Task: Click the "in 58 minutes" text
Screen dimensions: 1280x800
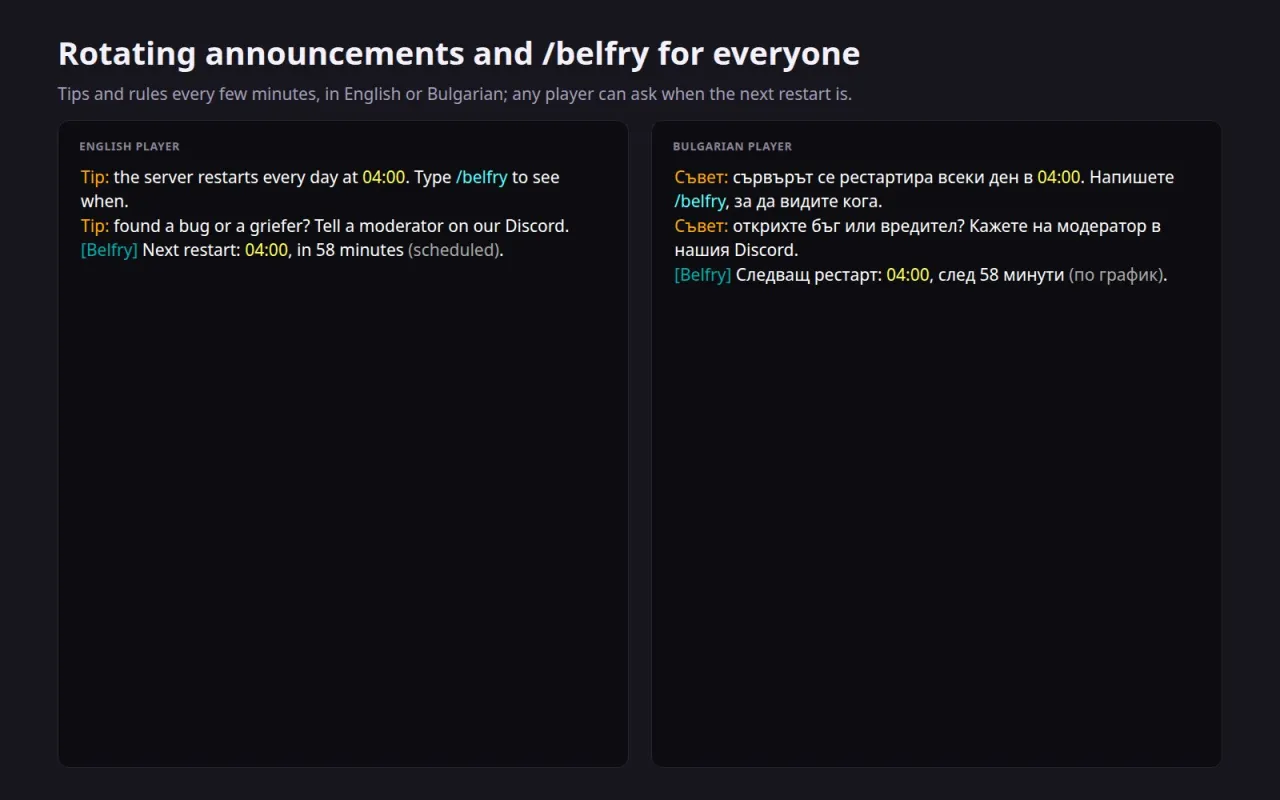Action: (x=350, y=250)
